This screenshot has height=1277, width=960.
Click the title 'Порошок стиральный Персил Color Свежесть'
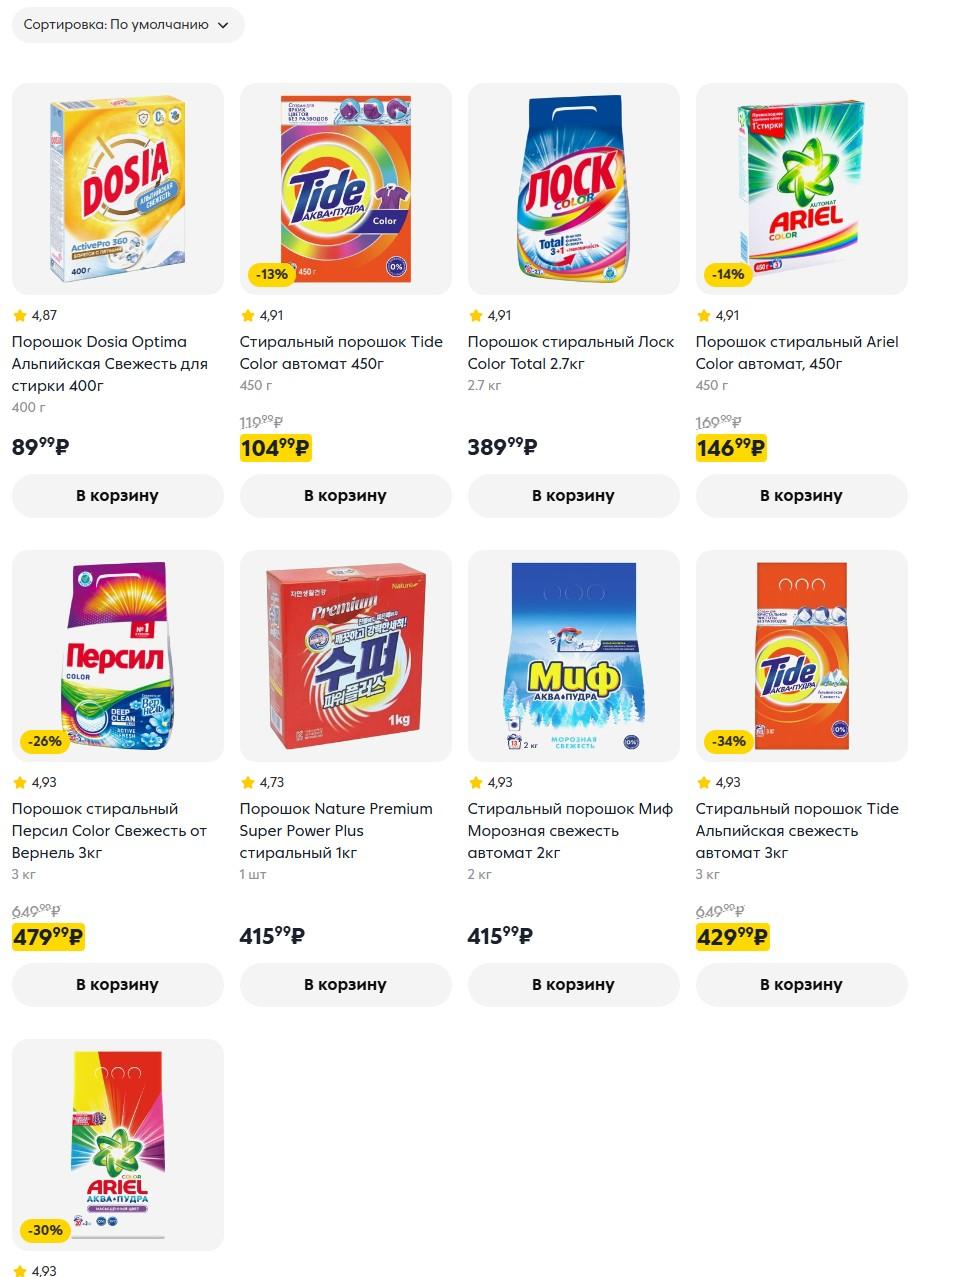point(109,831)
